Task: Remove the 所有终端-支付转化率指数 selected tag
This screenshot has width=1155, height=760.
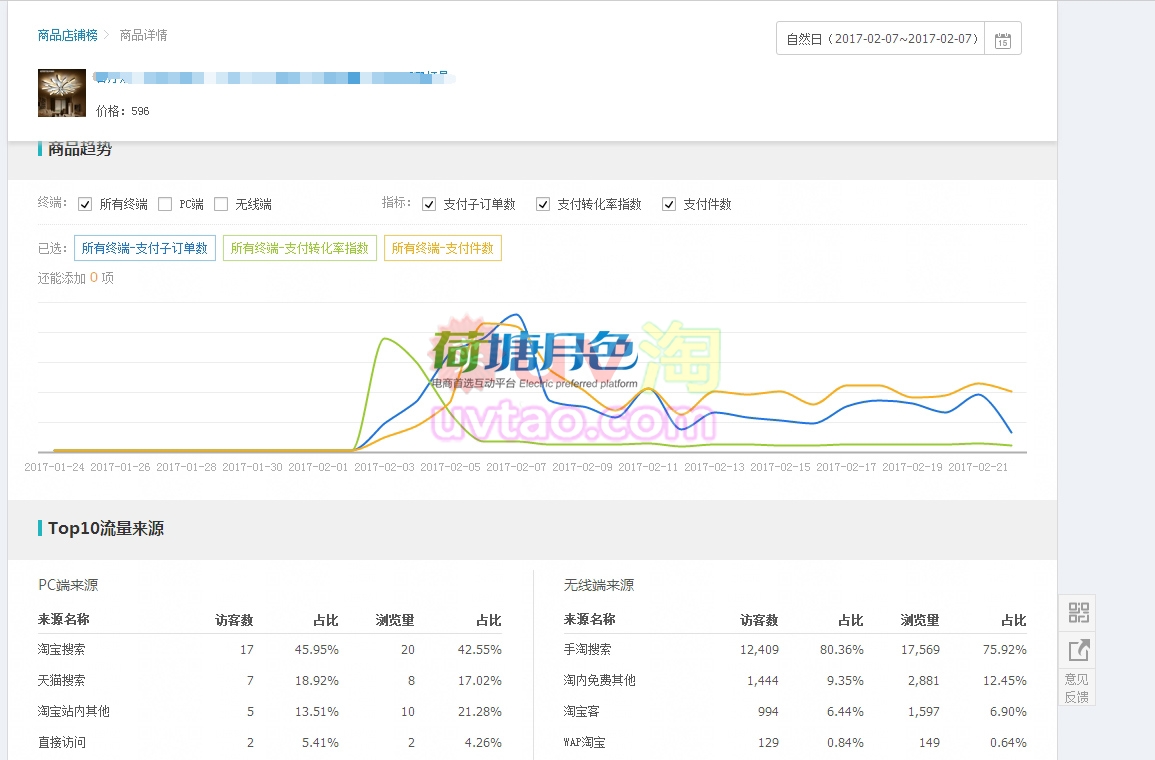Action: point(299,248)
